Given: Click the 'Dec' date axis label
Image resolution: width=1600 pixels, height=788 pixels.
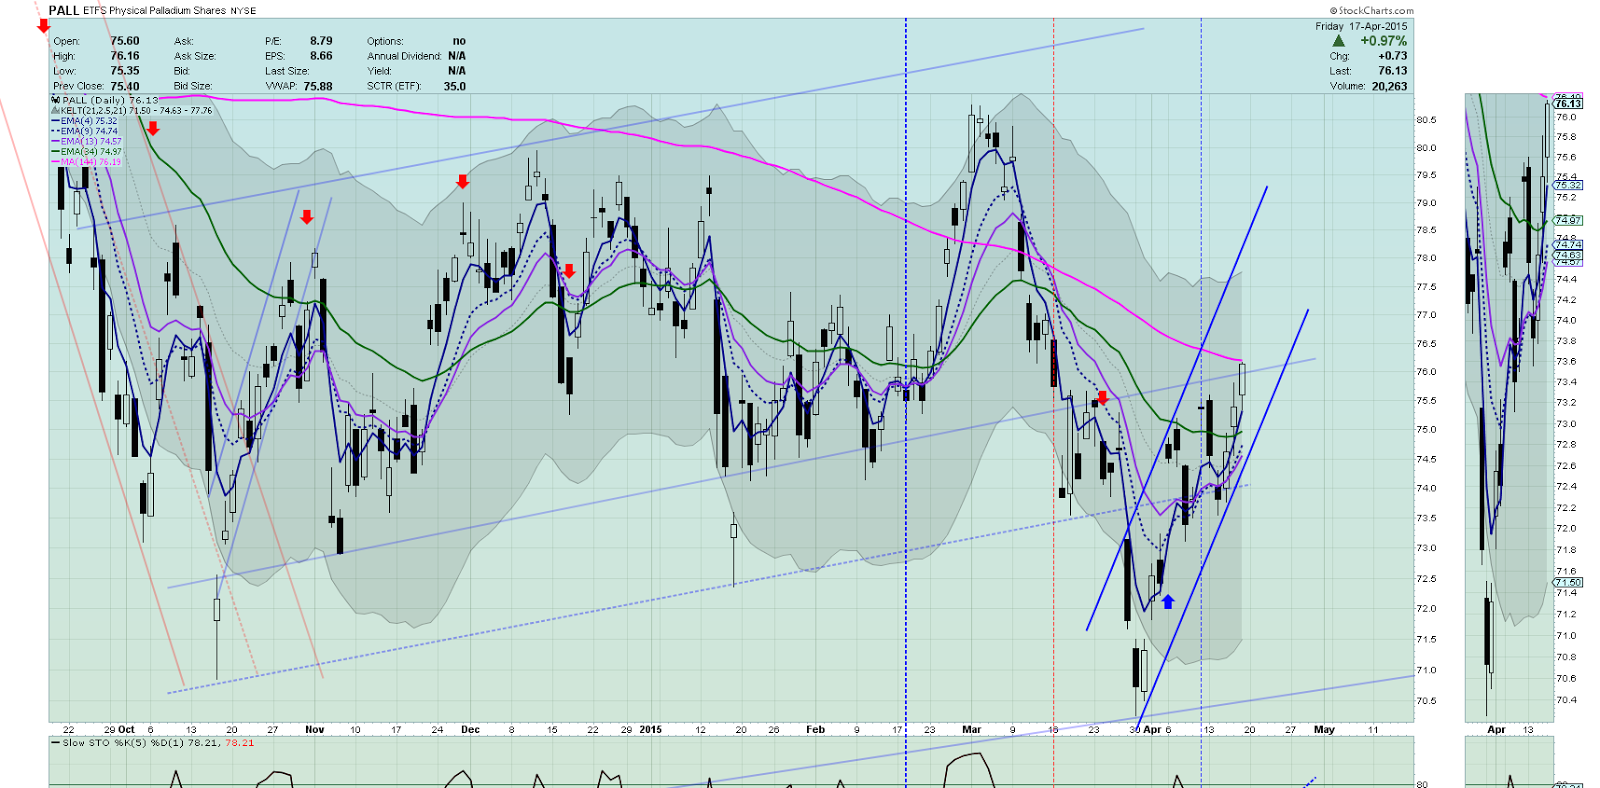Looking at the screenshot, I should click(x=470, y=730).
